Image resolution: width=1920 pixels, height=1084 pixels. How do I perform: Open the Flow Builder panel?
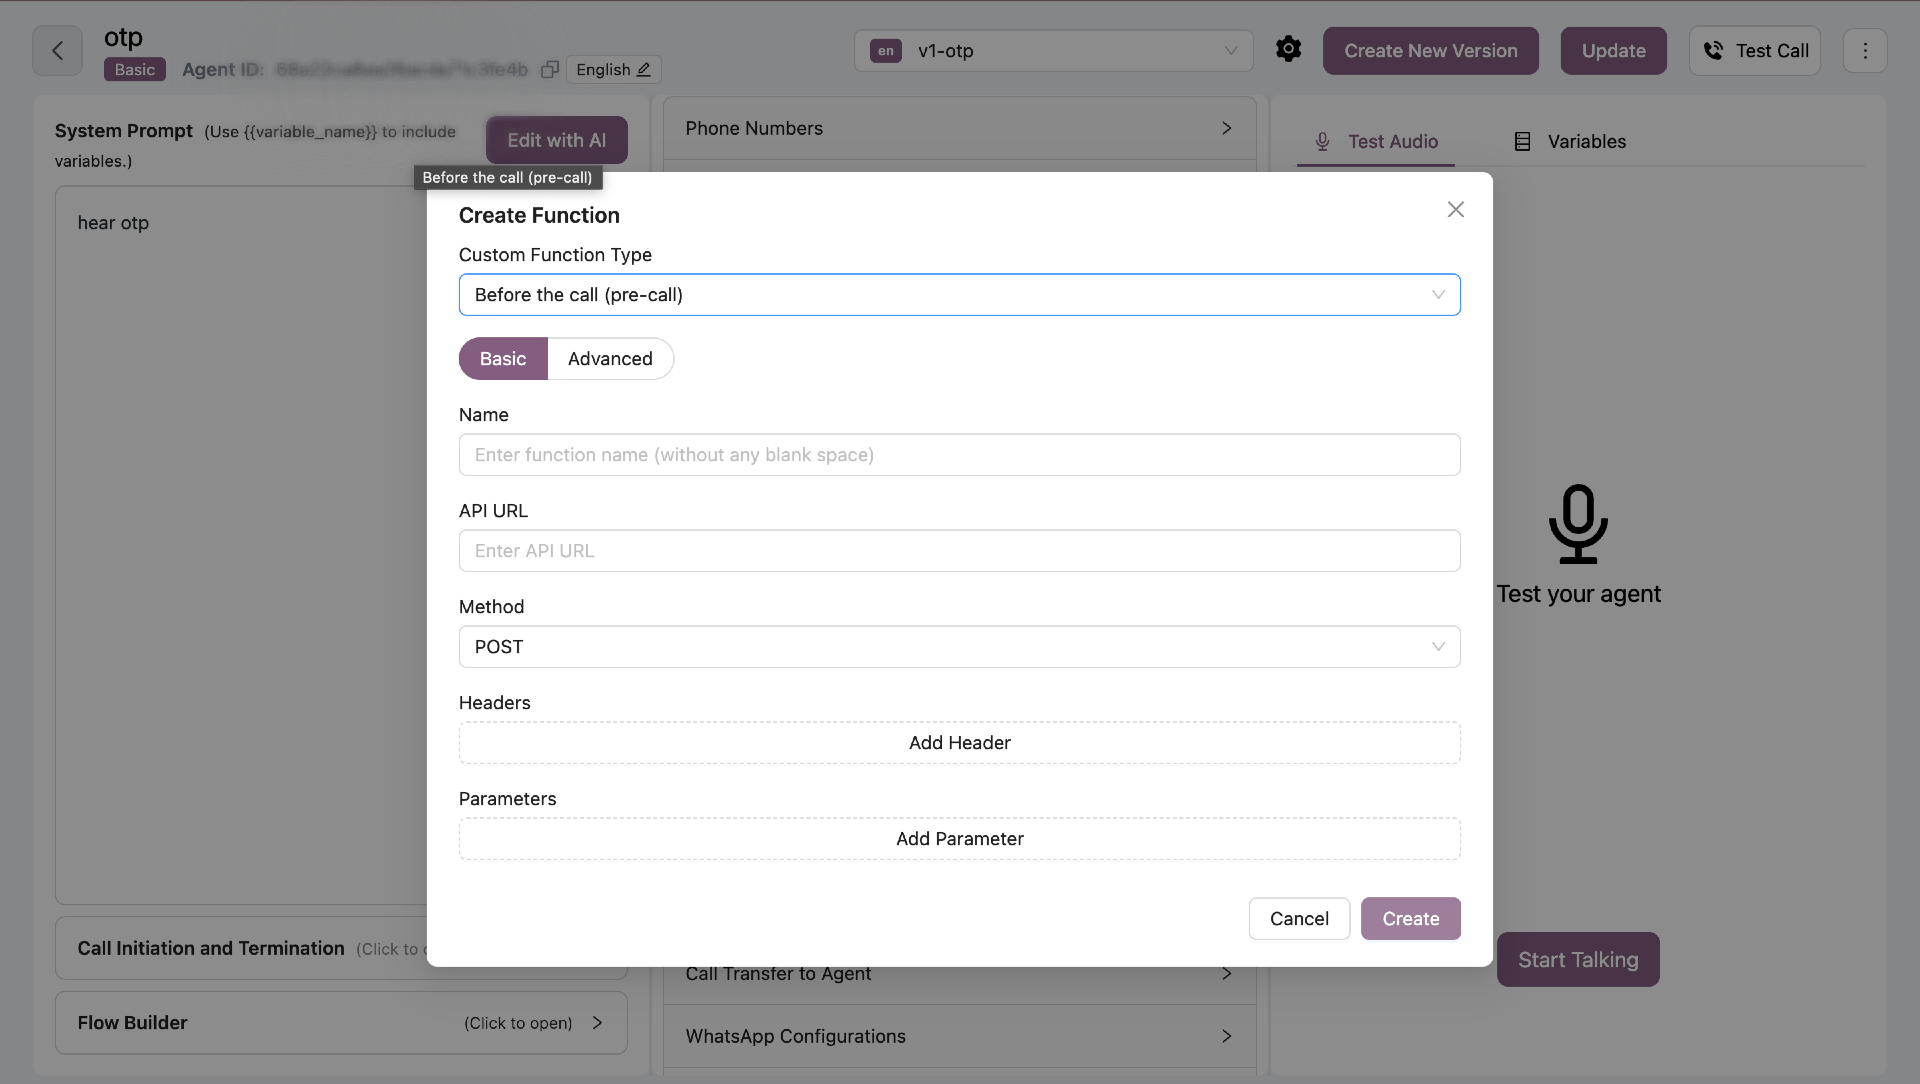click(341, 1023)
